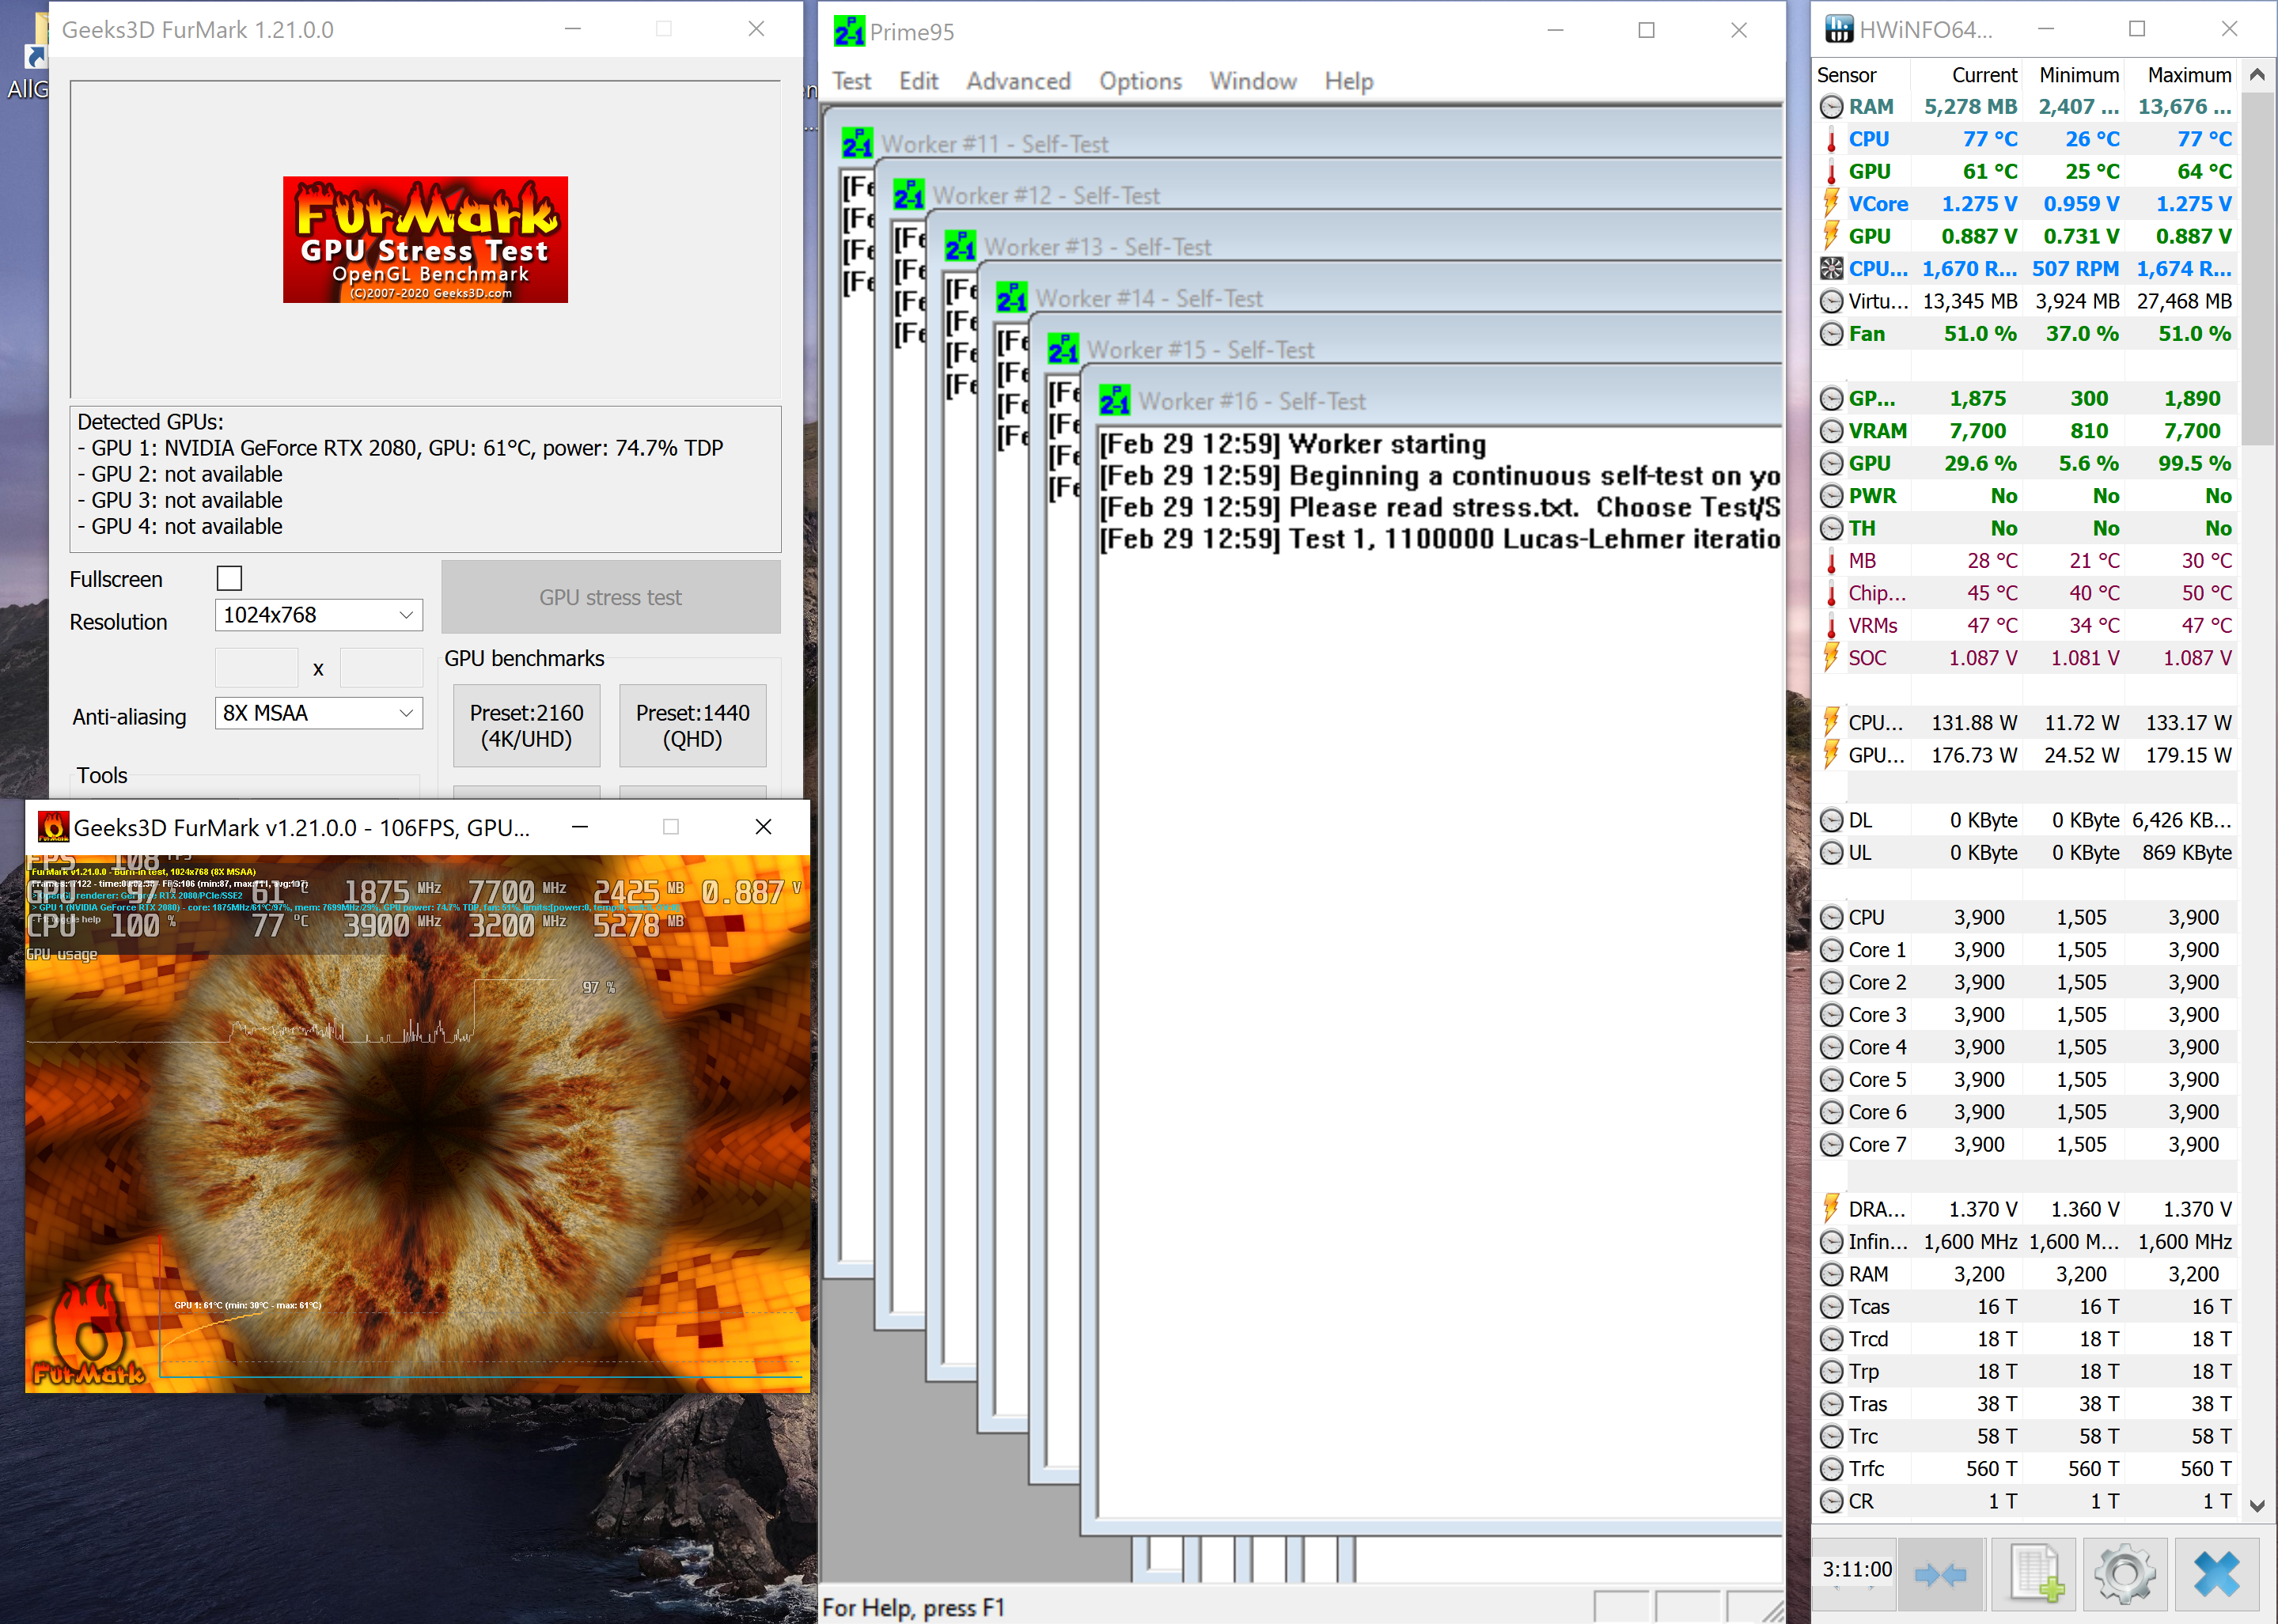Viewport: 2278px width, 1624px height.
Task: Click the Worker #12 window icon
Action: tap(909, 195)
